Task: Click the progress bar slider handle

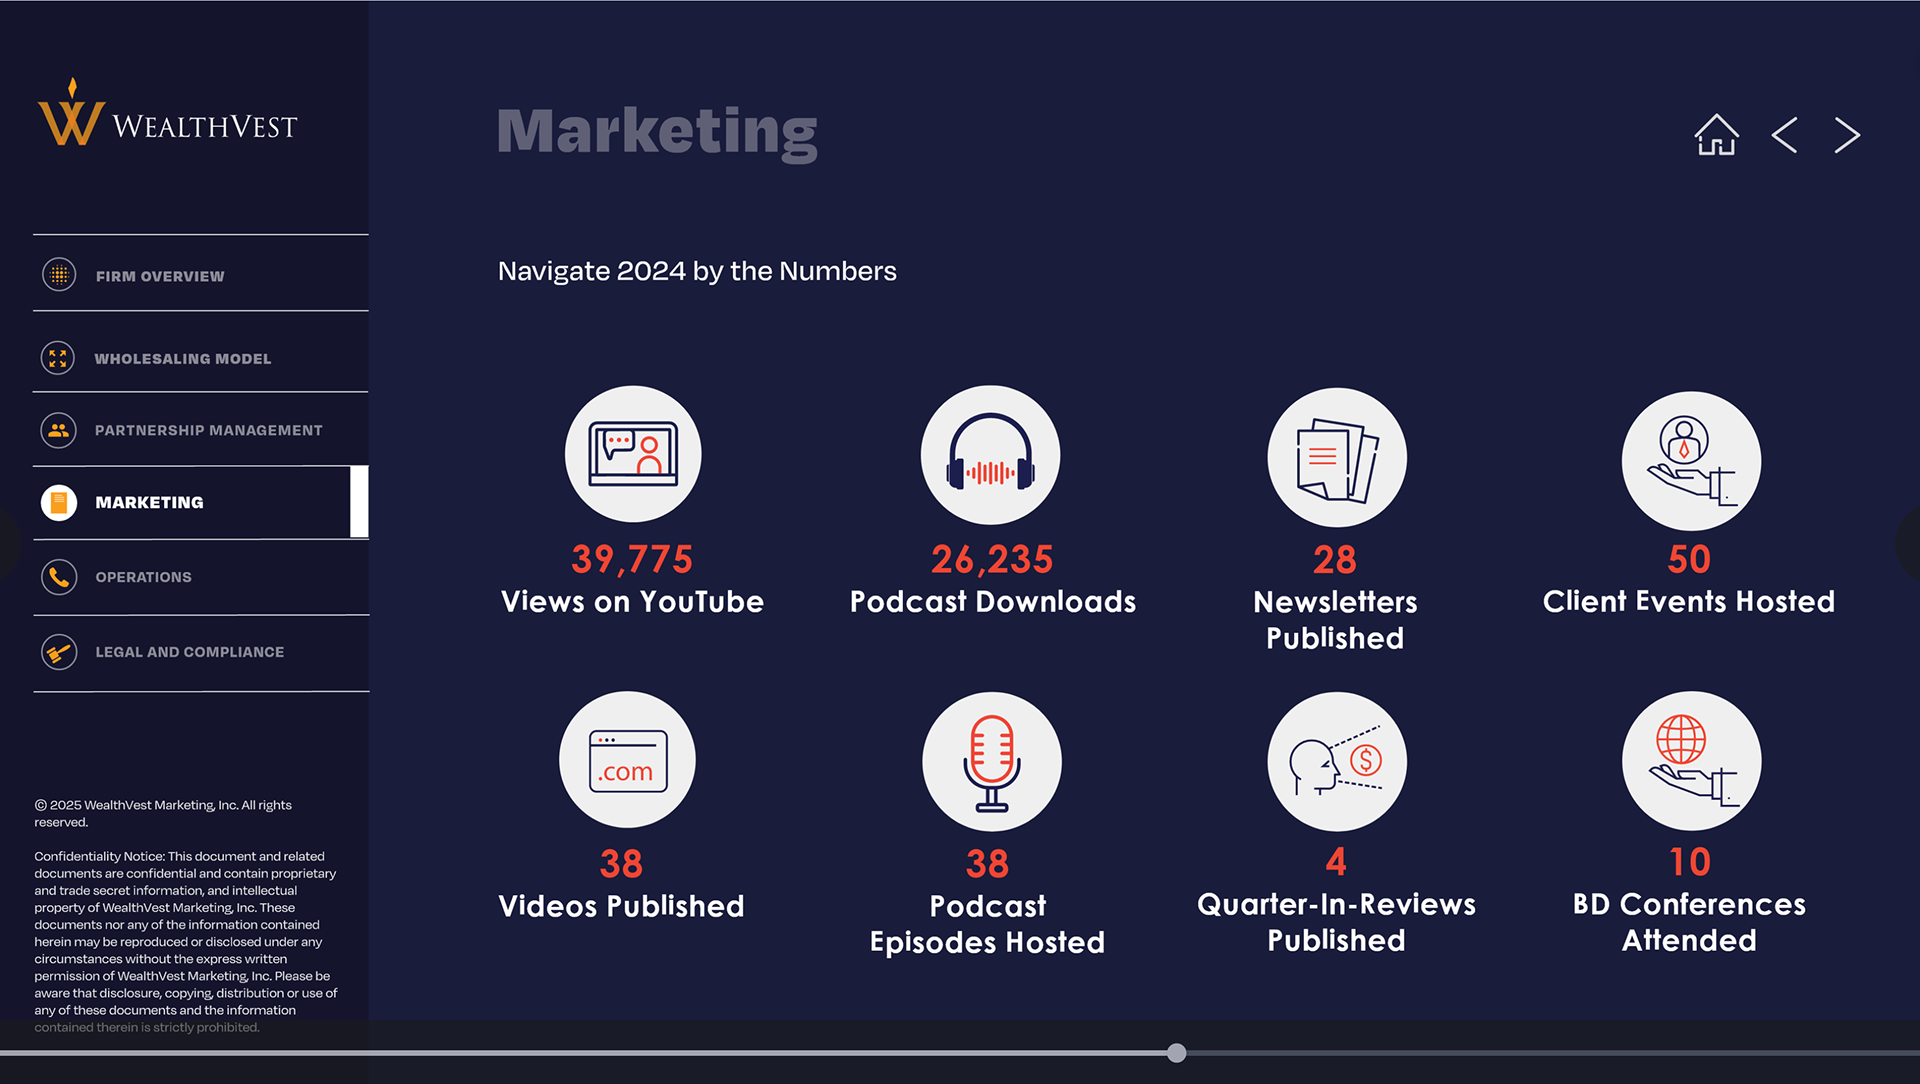Action: click(x=1177, y=1053)
